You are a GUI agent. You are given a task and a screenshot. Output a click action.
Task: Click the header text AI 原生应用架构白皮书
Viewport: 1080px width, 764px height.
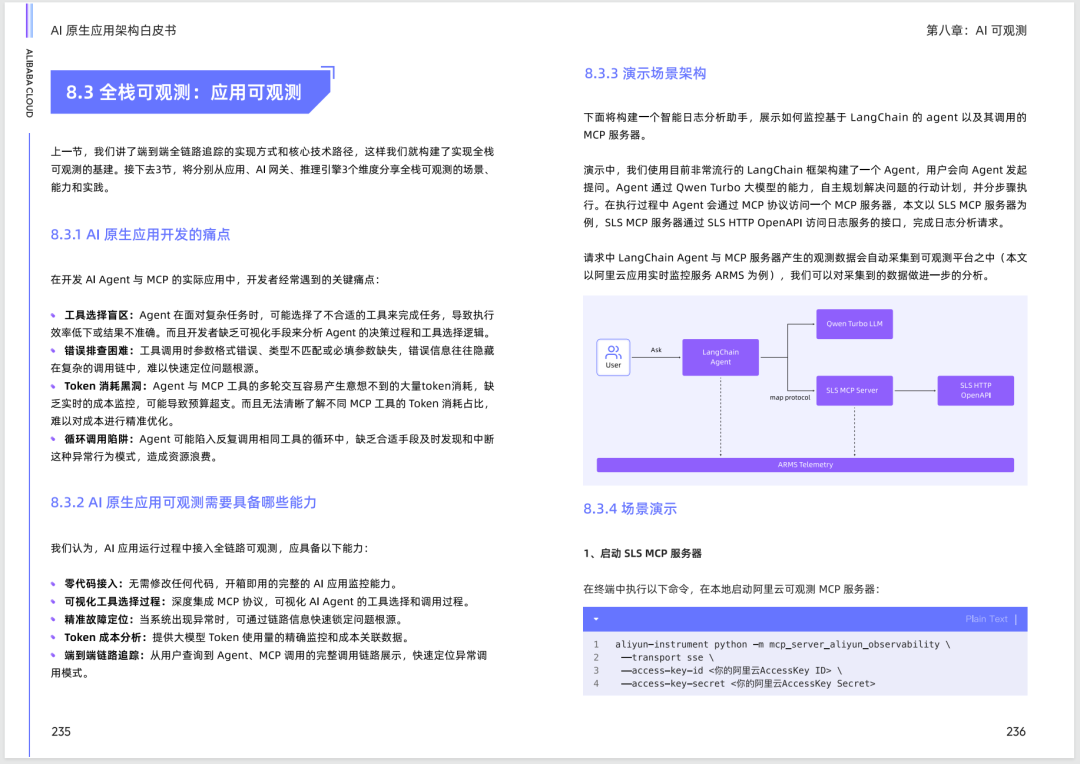tap(114, 30)
